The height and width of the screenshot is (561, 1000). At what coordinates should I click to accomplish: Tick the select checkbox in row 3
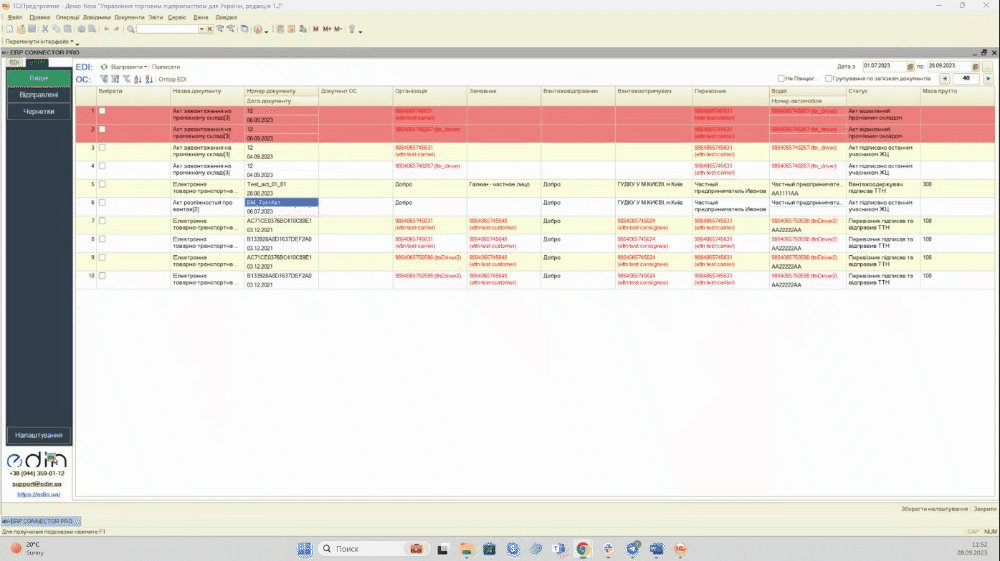102,147
